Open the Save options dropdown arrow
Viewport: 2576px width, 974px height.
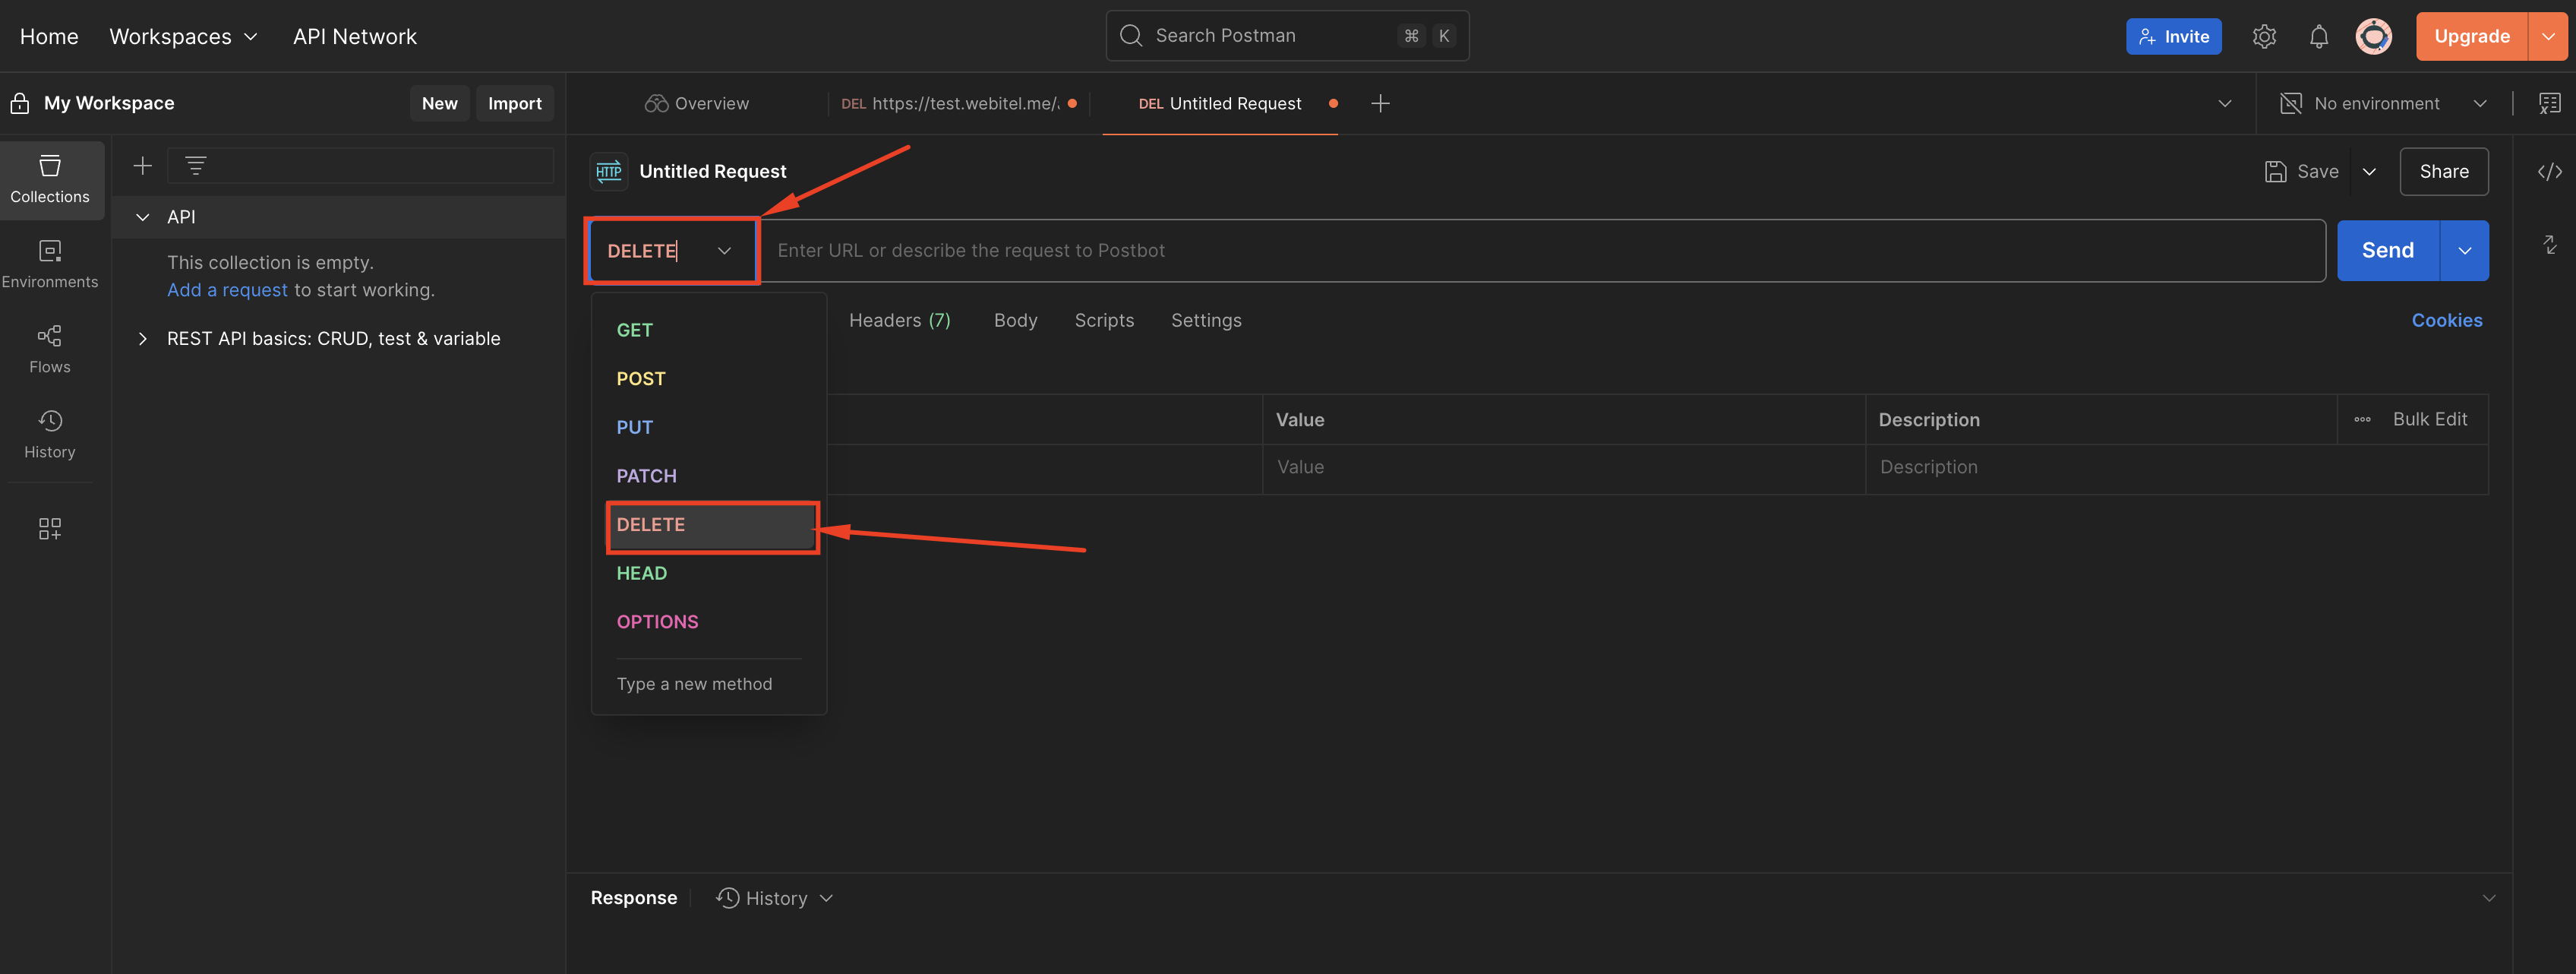tap(2369, 172)
